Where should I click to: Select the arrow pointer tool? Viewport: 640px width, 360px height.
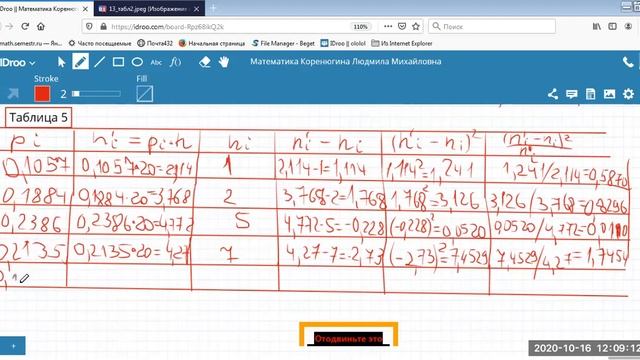pos(61,62)
